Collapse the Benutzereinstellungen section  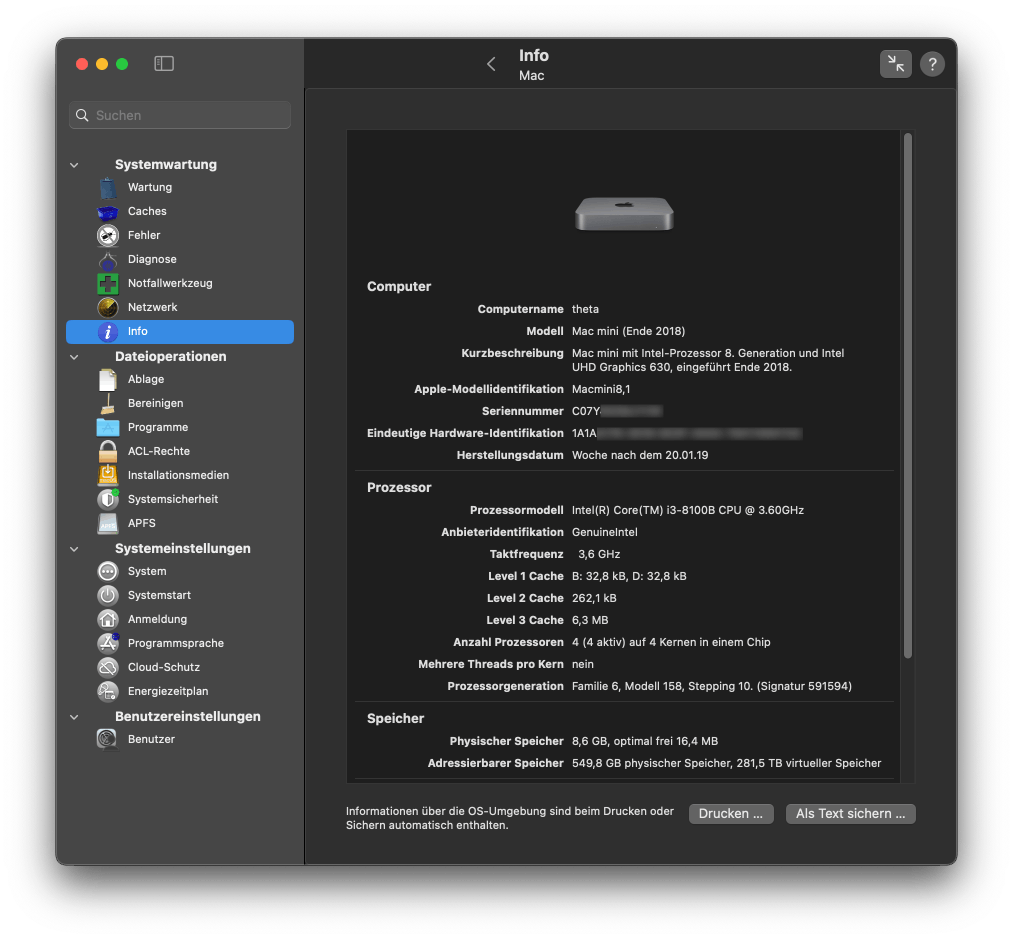74,717
